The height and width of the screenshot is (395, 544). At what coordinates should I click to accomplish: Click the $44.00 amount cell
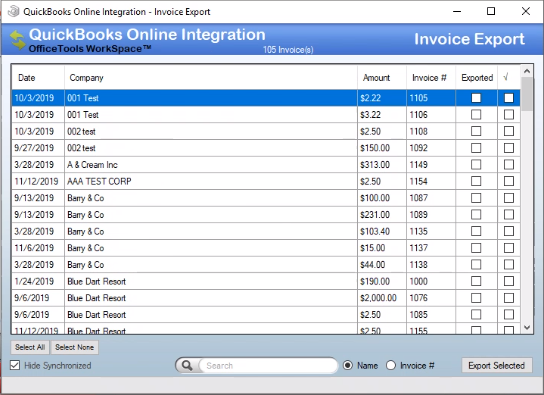[x=382, y=264]
